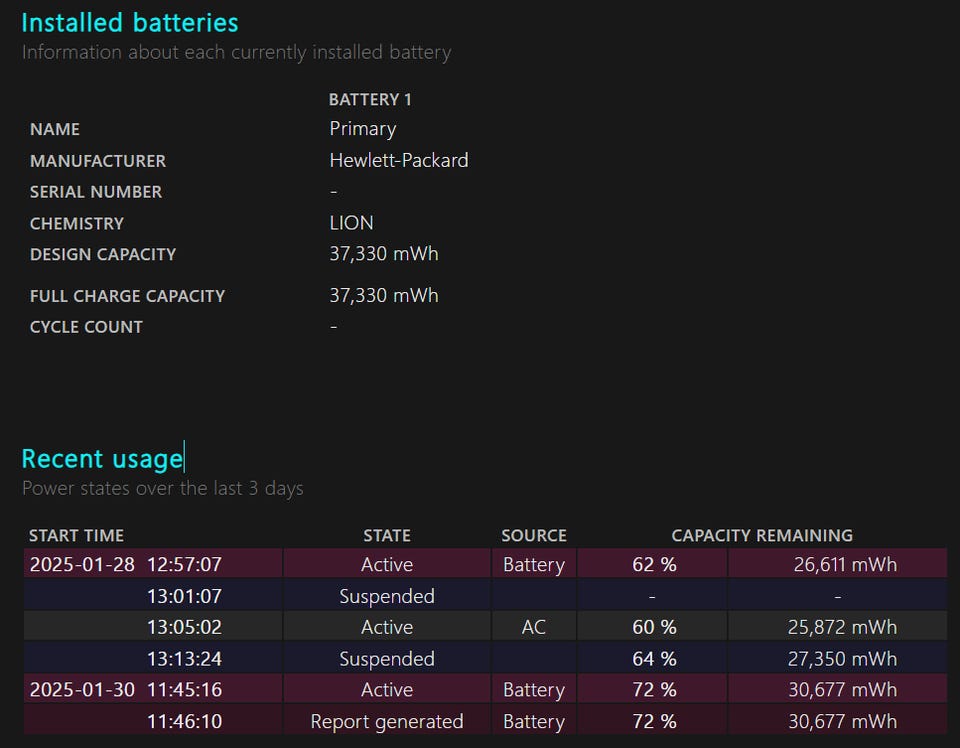Select the CYCLE COUNT label
This screenshot has width=960, height=748.
tap(86, 327)
